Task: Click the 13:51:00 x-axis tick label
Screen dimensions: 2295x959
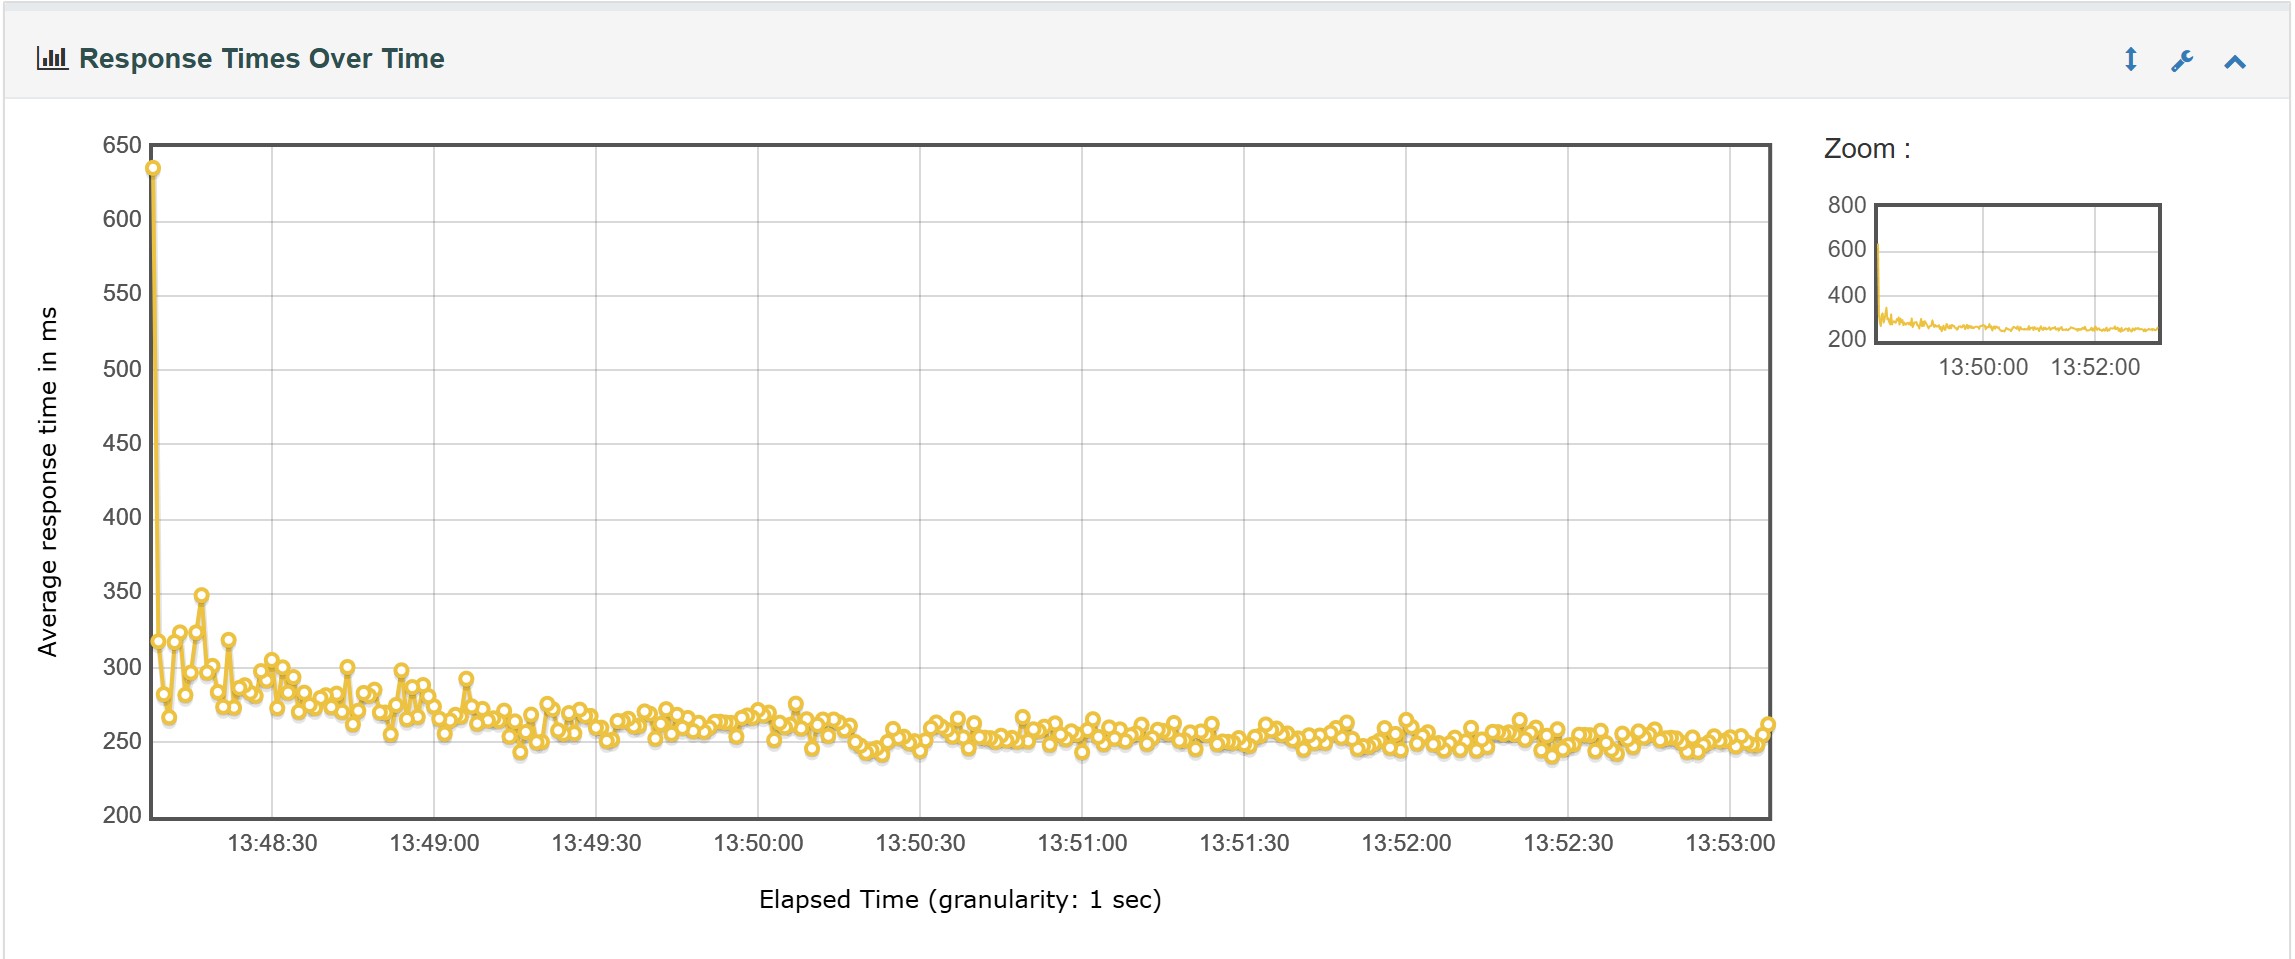Action: click(x=1082, y=843)
